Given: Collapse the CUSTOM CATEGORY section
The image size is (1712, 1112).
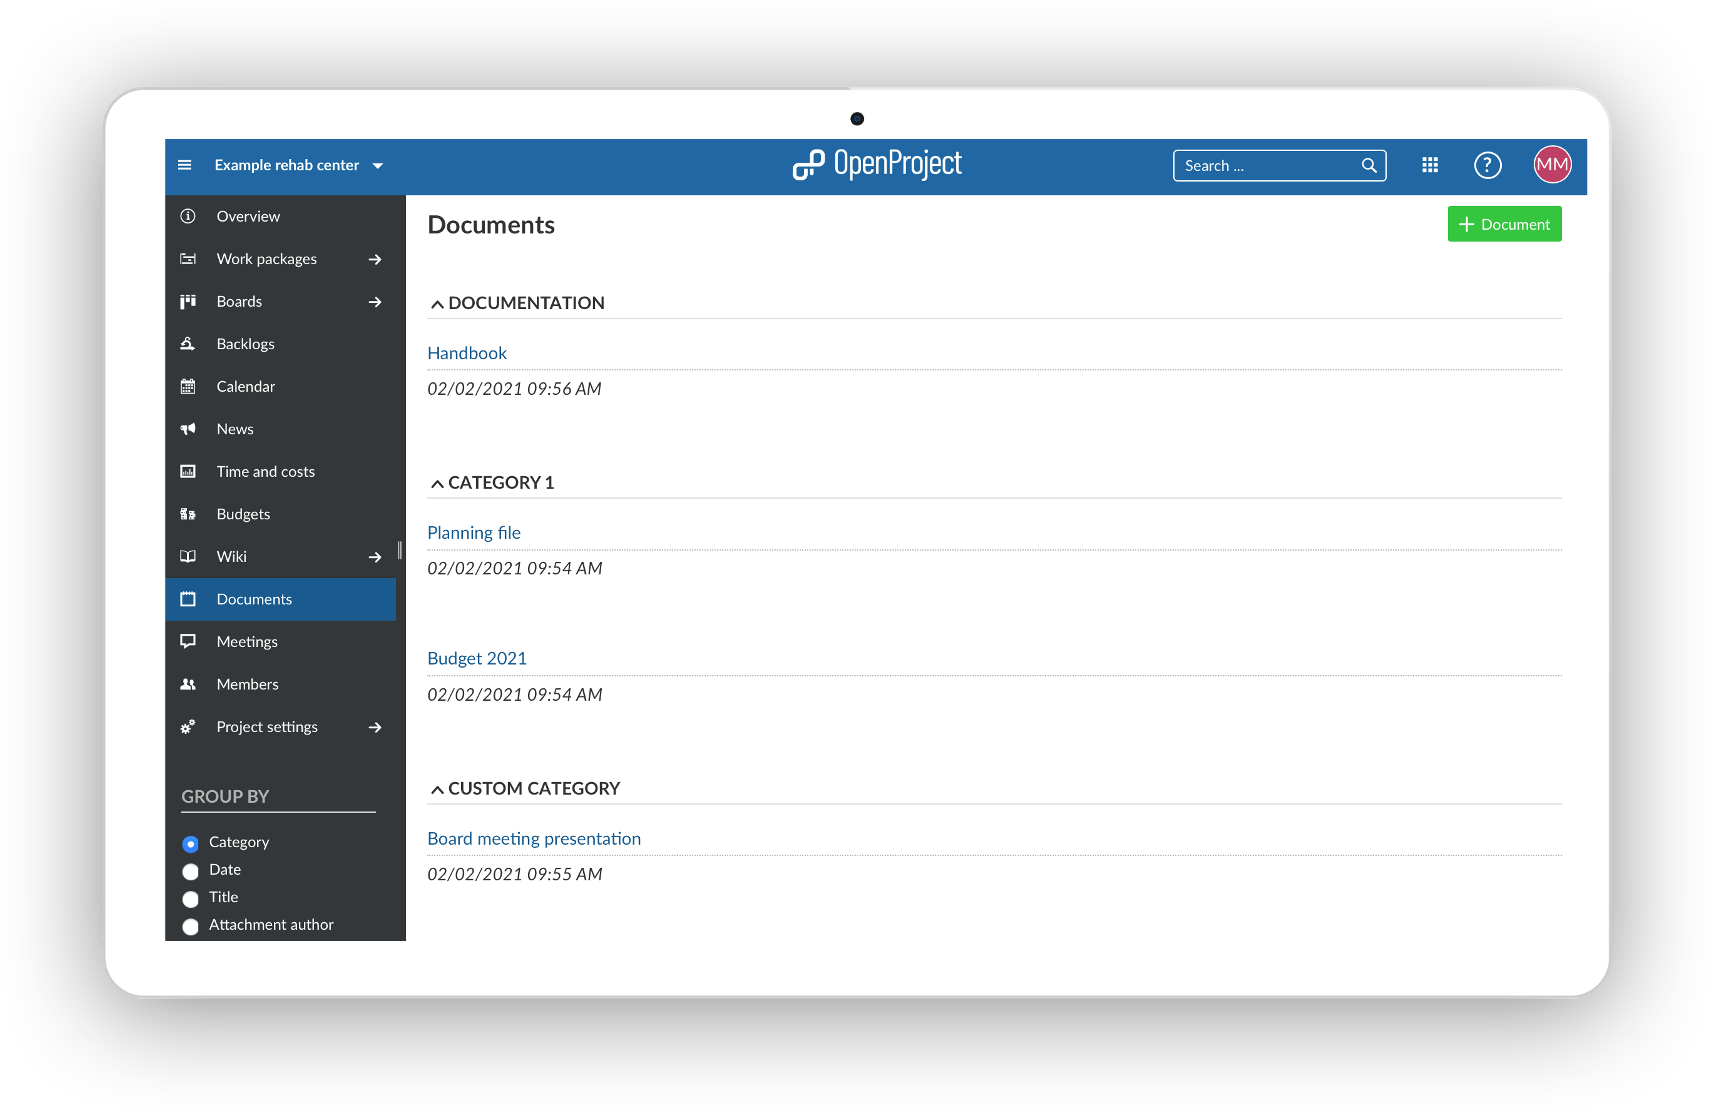Looking at the screenshot, I should [437, 790].
